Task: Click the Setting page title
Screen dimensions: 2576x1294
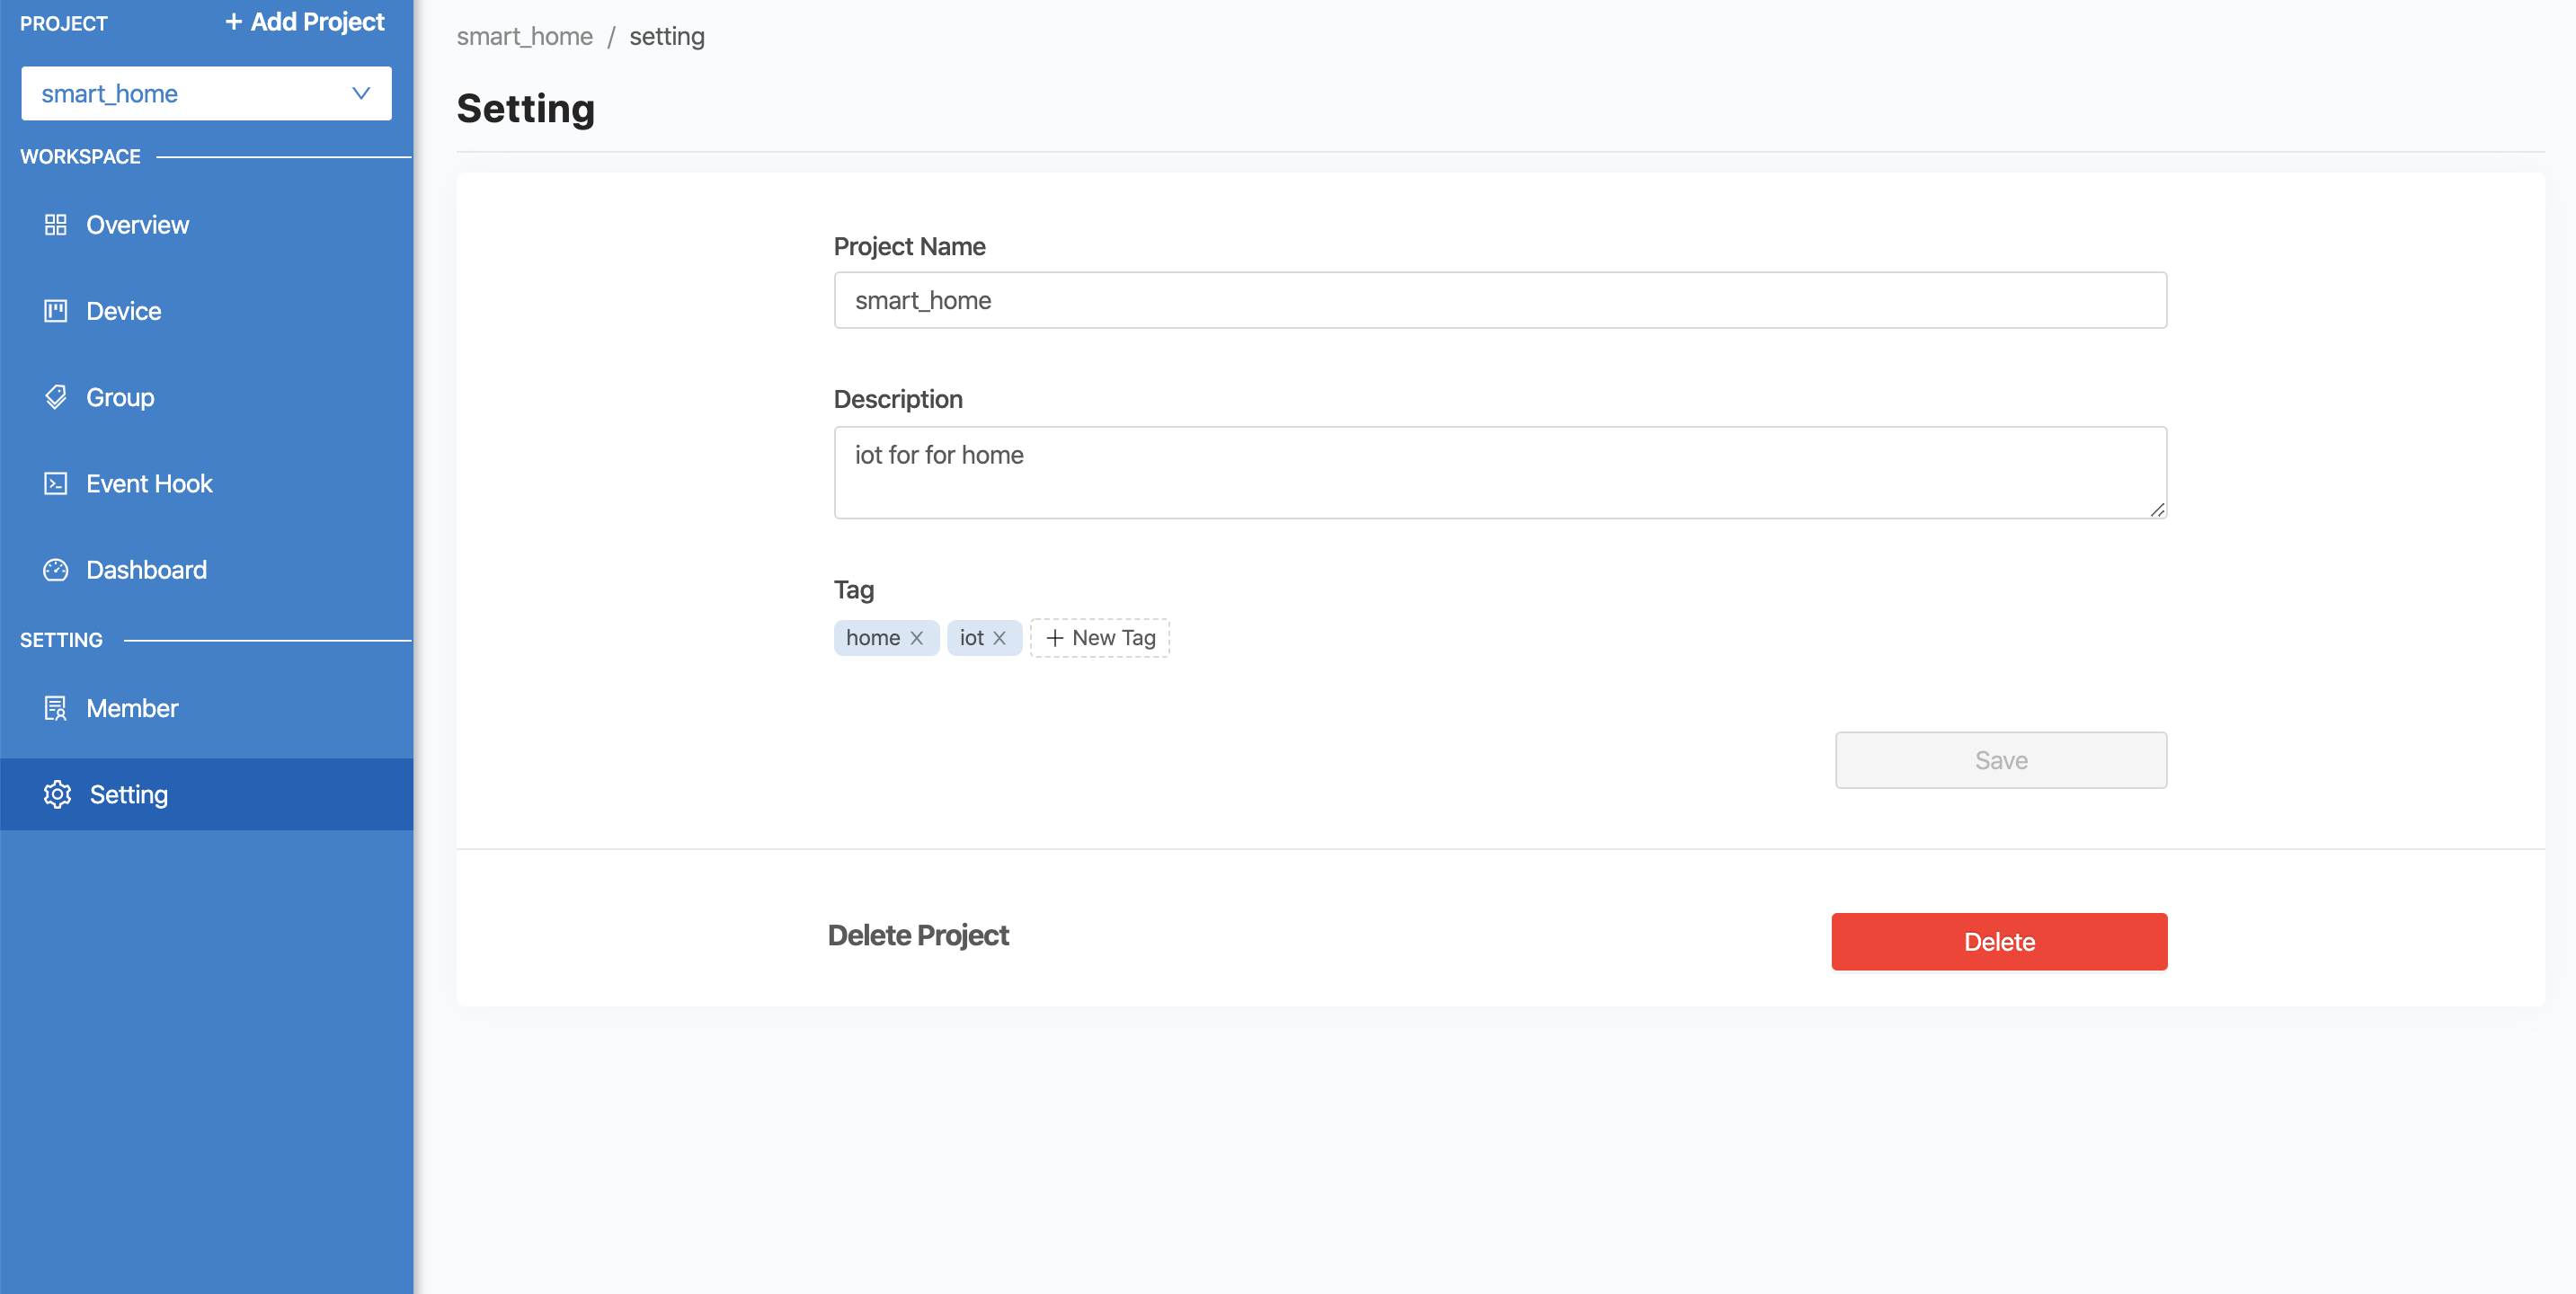Action: (x=526, y=108)
